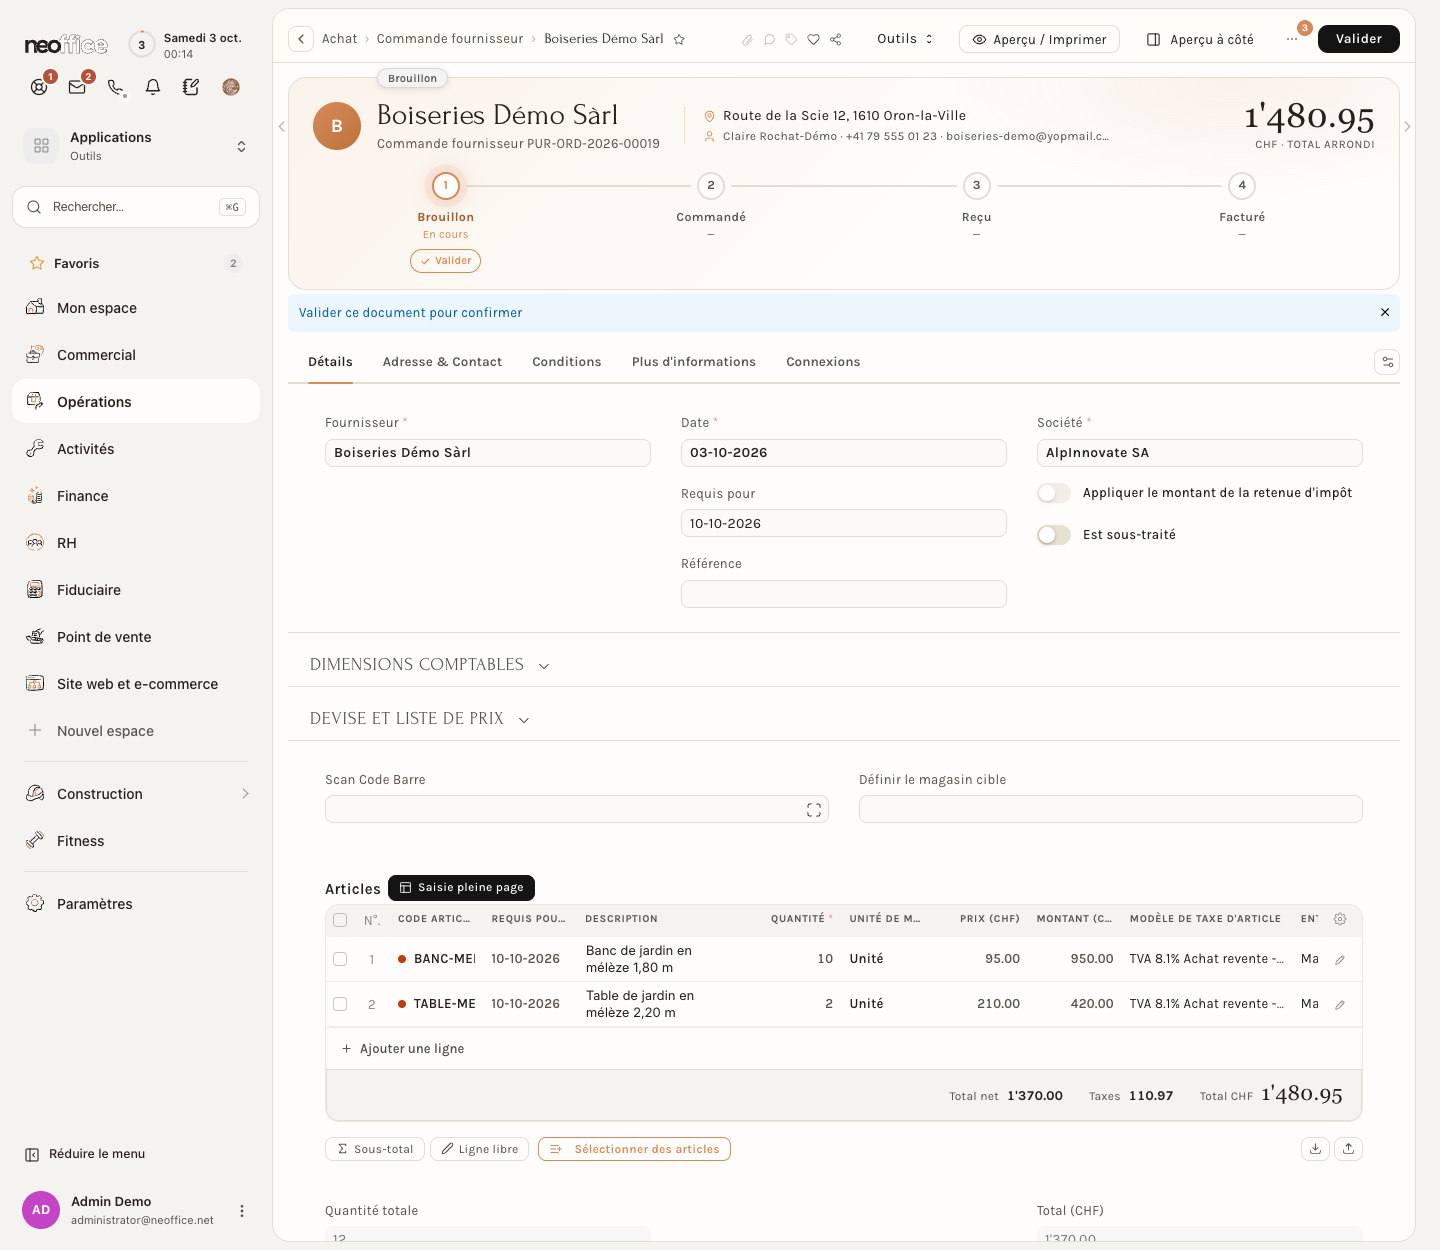Tick the checkbox for row BANC-MEL
1440x1250 pixels.
[340, 959]
